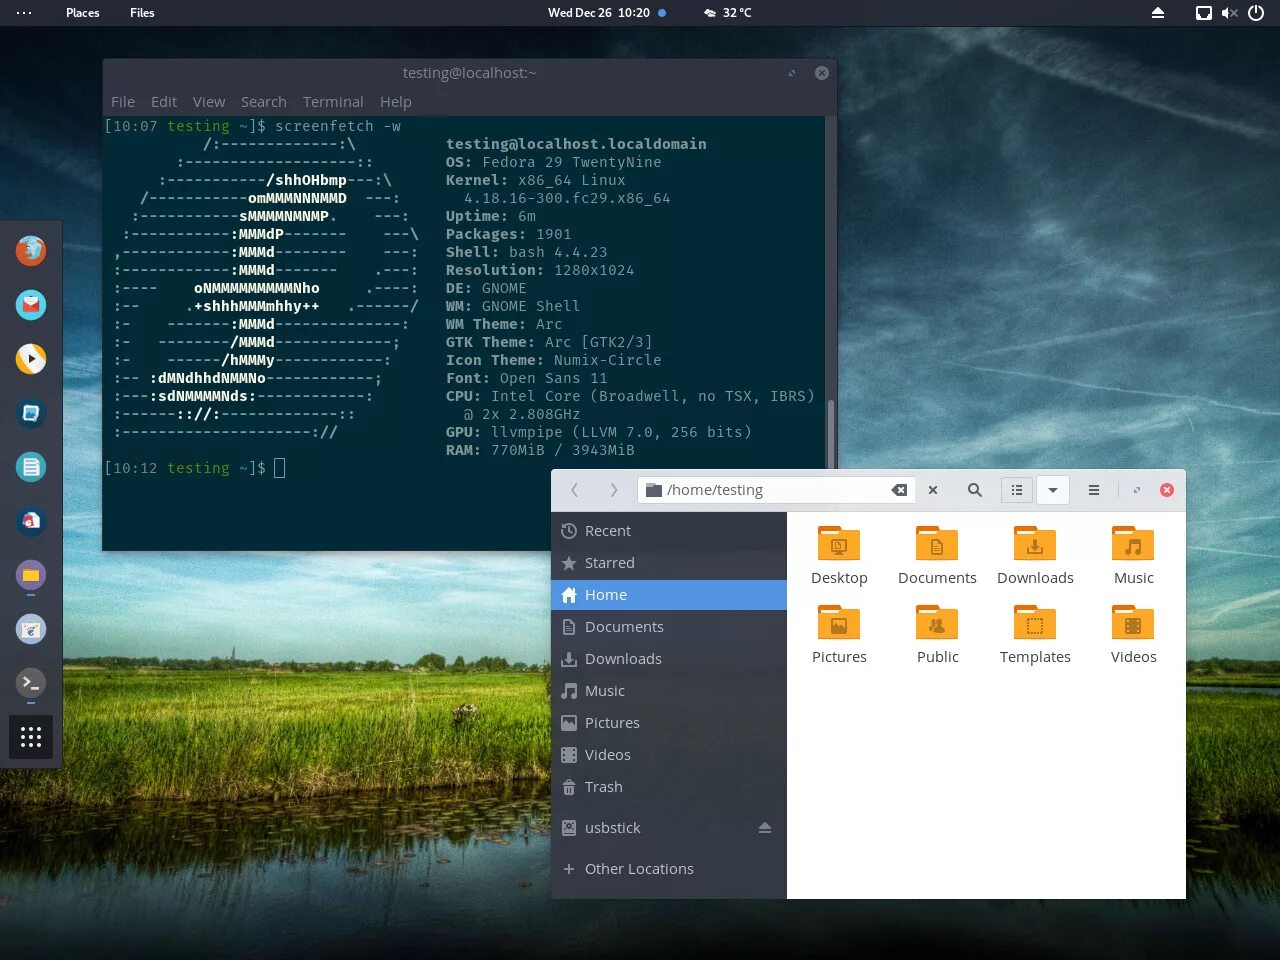
Task: Open the software store dock icon
Action: (x=31, y=520)
